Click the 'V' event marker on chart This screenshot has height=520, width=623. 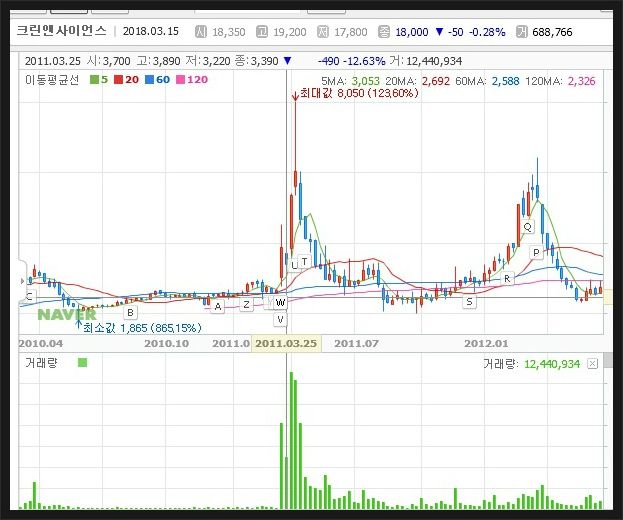[x=281, y=319]
